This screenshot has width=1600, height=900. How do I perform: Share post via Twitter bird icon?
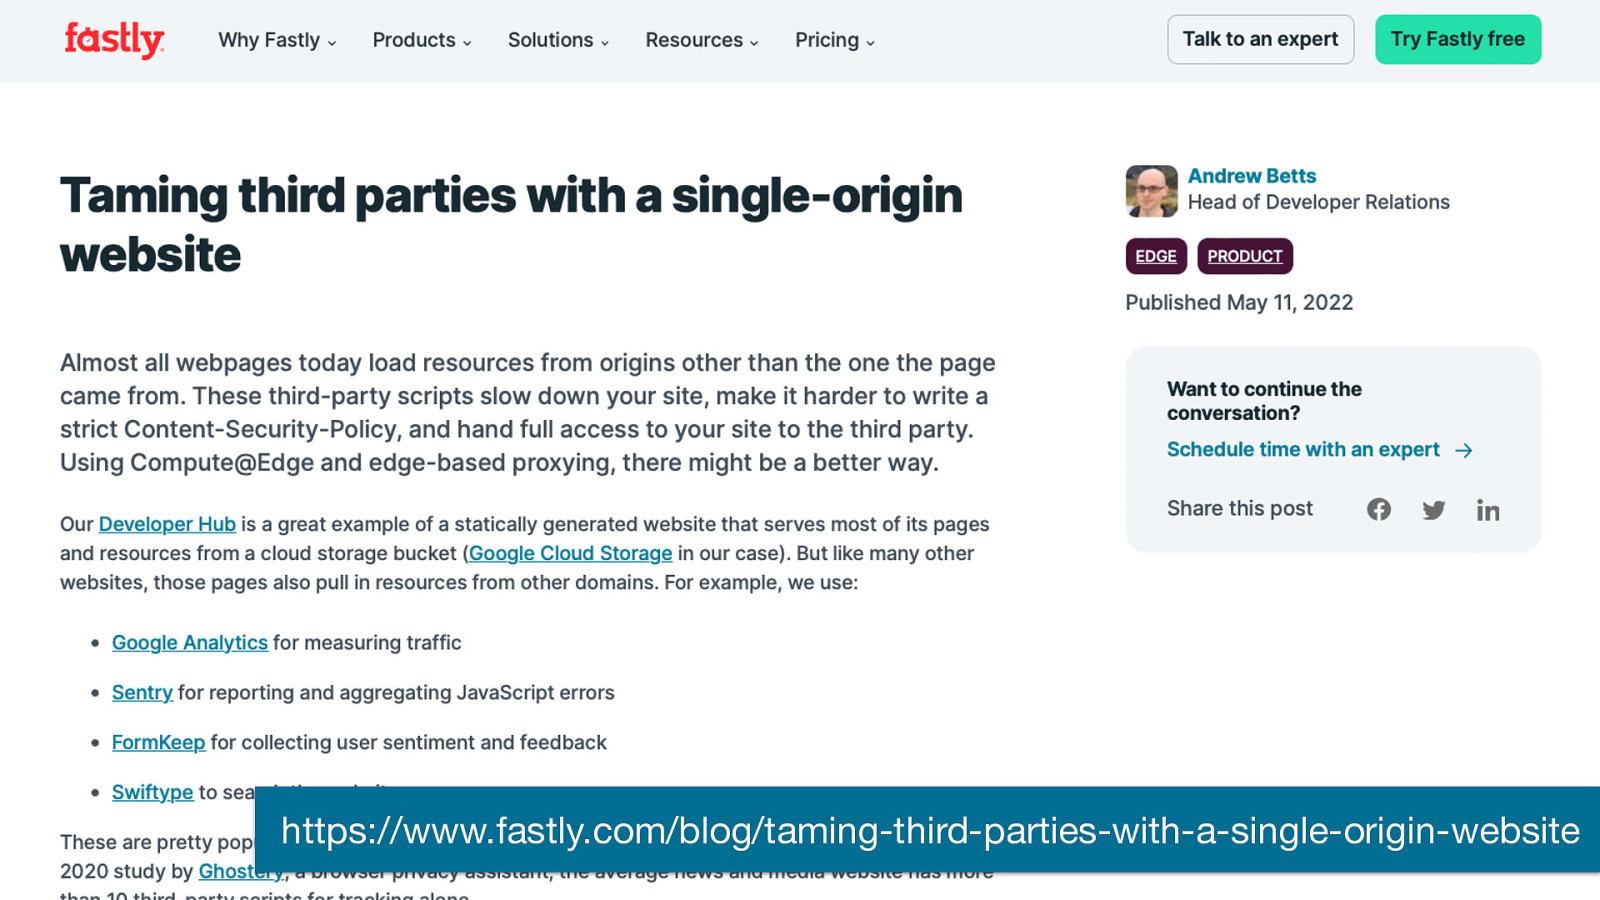click(1434, 510)
